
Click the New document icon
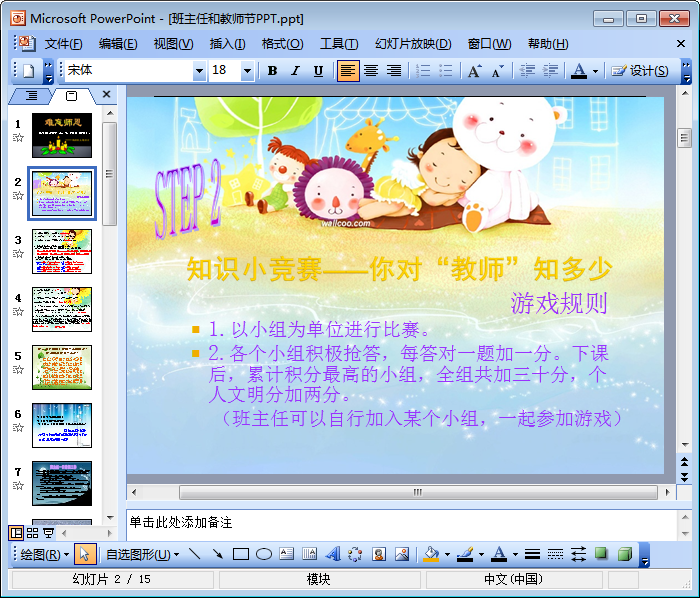tap(29, 71)
